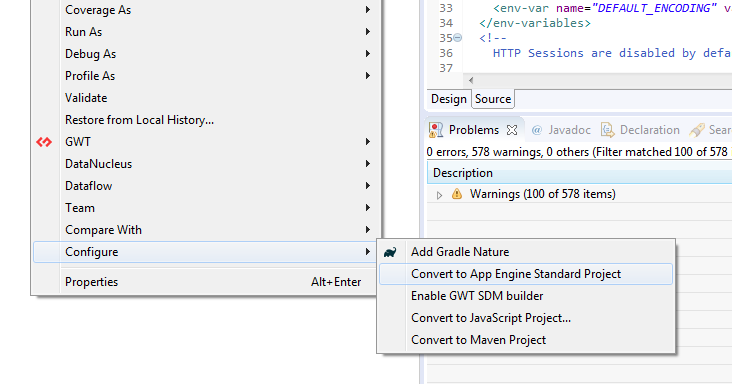Open the Run As submenu
732x384 pixels.
(205, 32)
